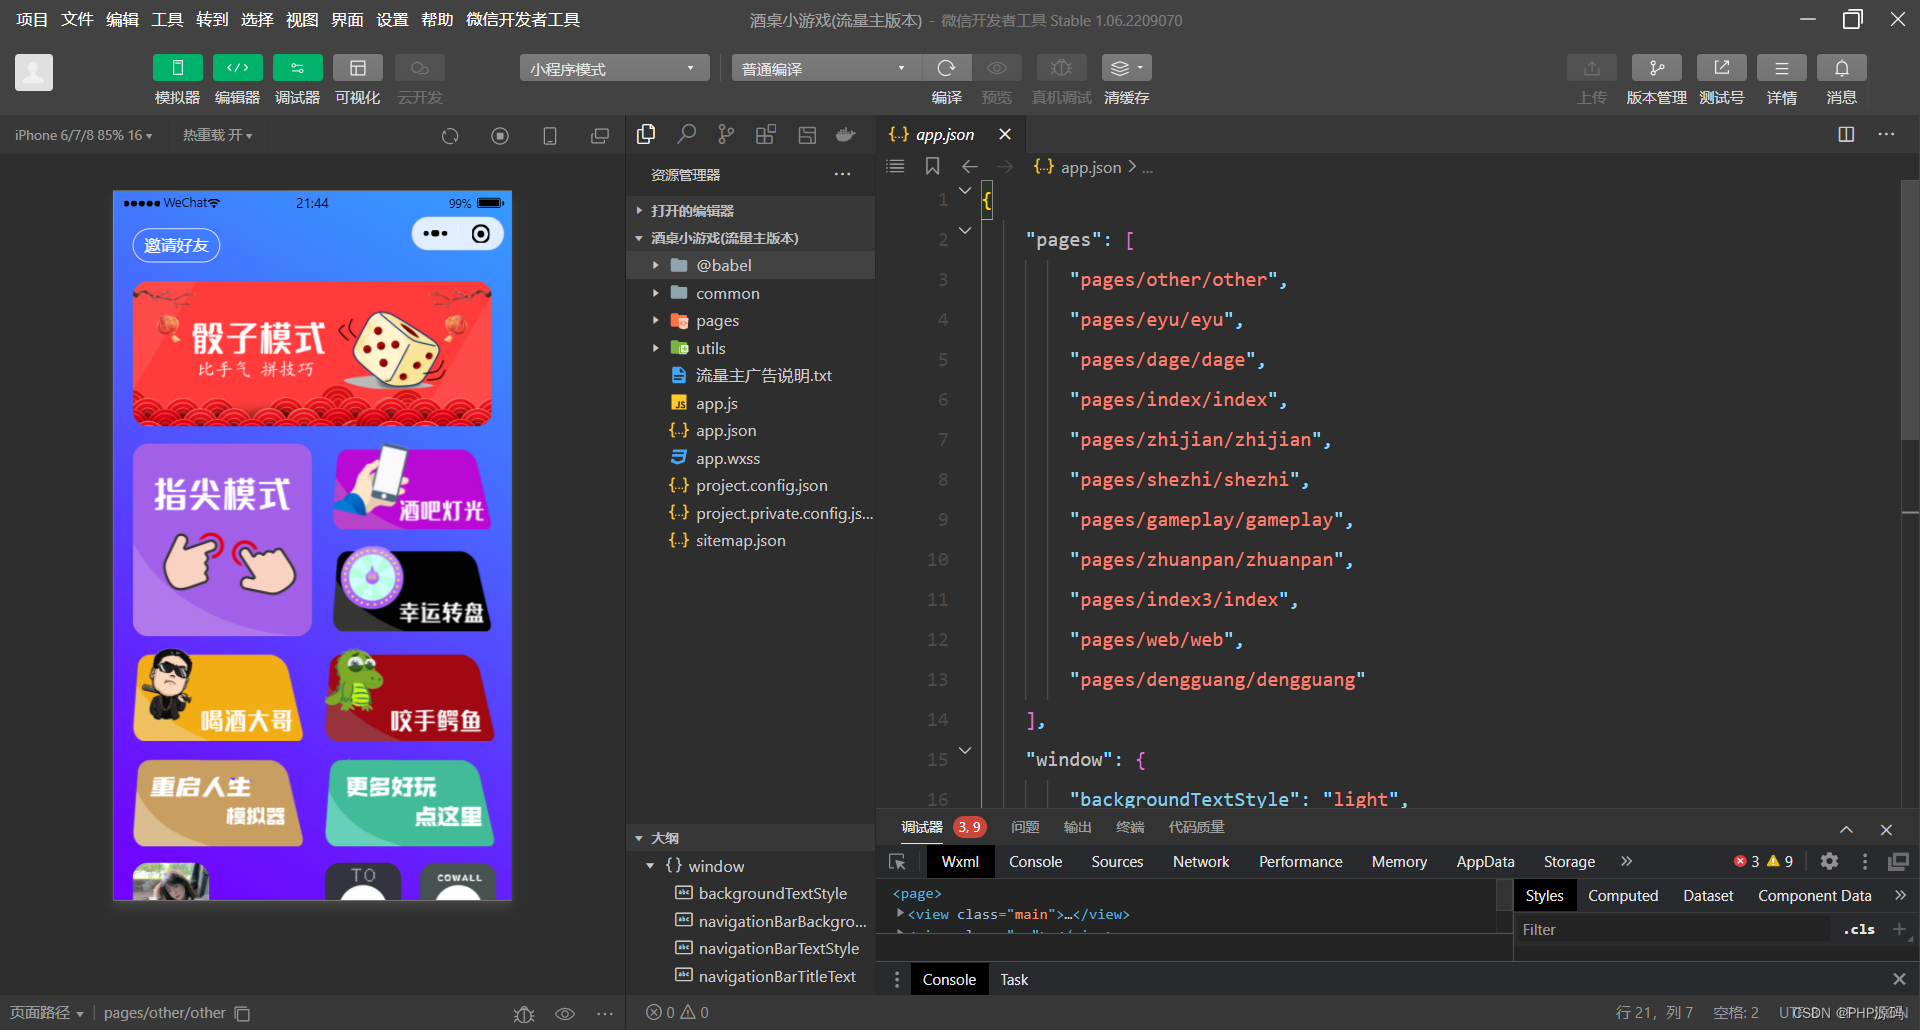Open cloud development icon
Image resolution: width=1920 pixels, height=1030 pixels.
pos(420,68)
